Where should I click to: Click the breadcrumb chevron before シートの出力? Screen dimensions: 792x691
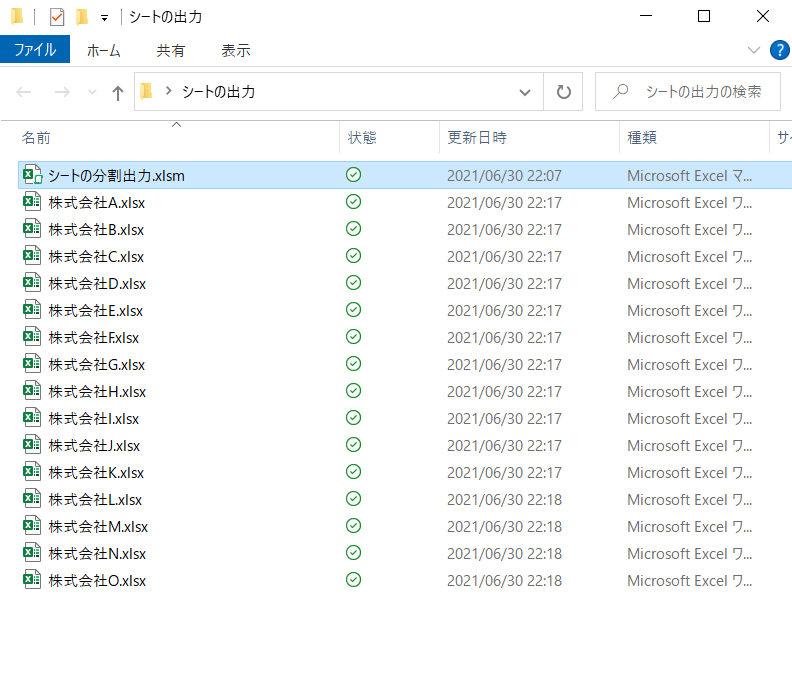tap(169, 91)
